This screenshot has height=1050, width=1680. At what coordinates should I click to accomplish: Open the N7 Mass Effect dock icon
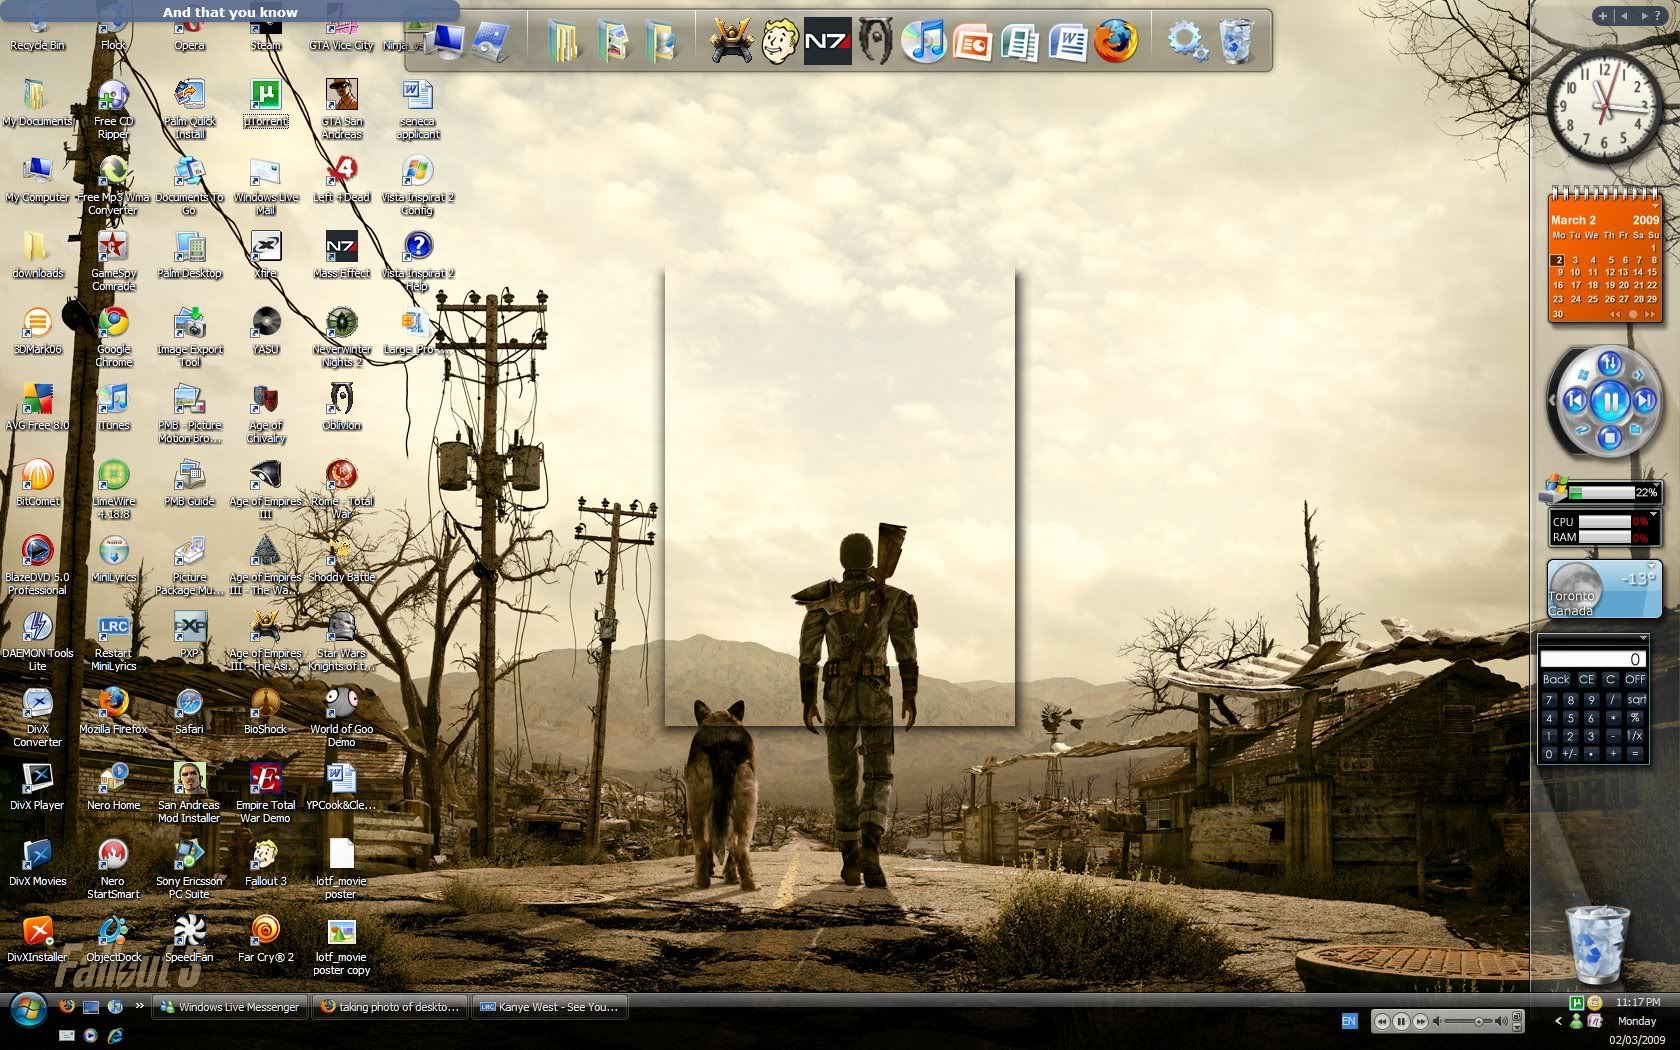pos(827,42)
